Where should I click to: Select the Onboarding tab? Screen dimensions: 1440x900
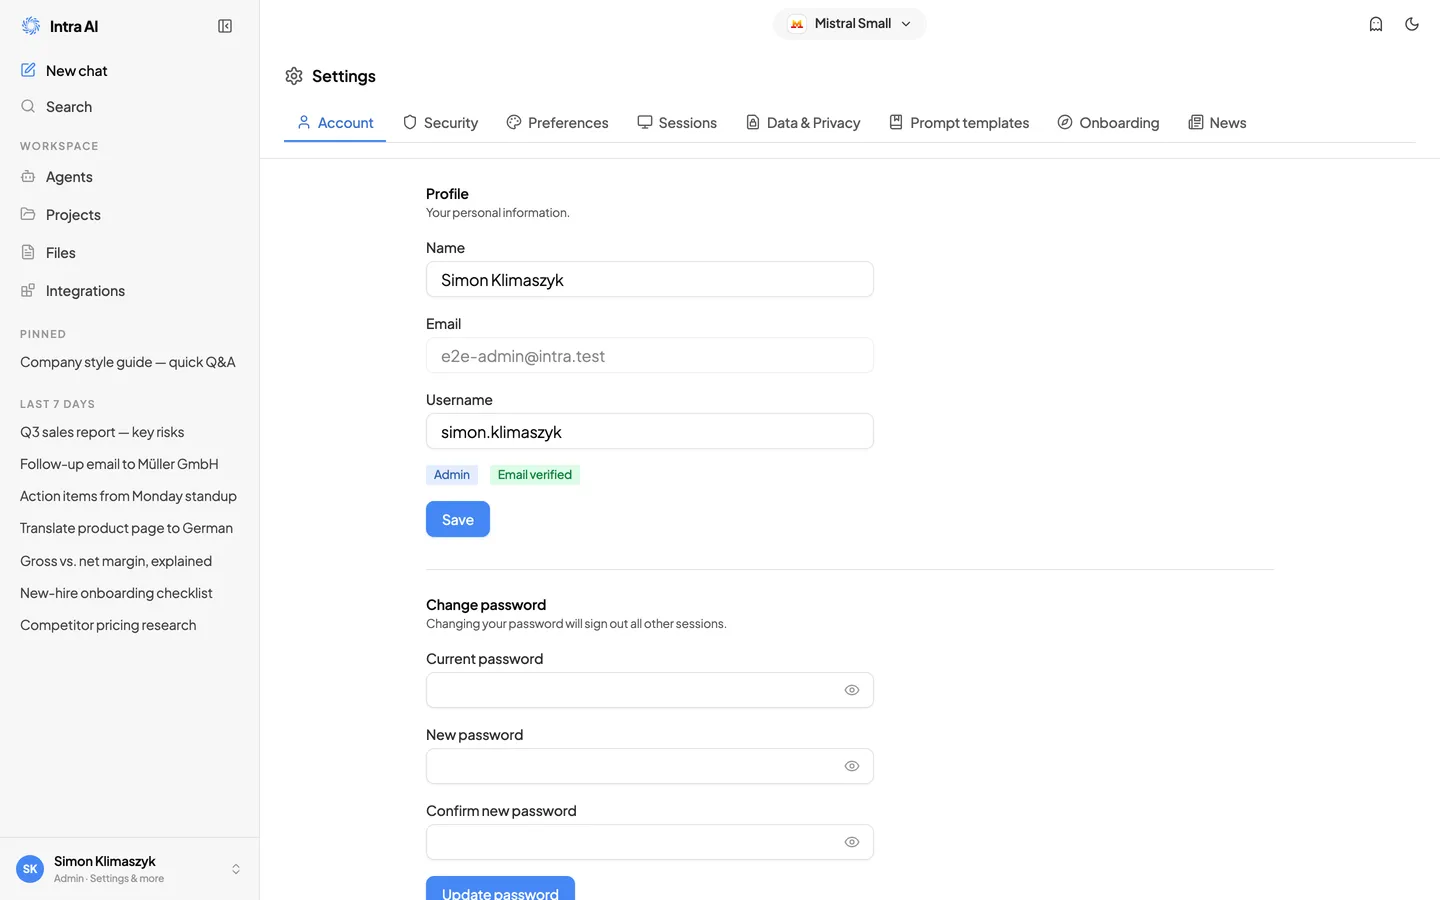1108,123
